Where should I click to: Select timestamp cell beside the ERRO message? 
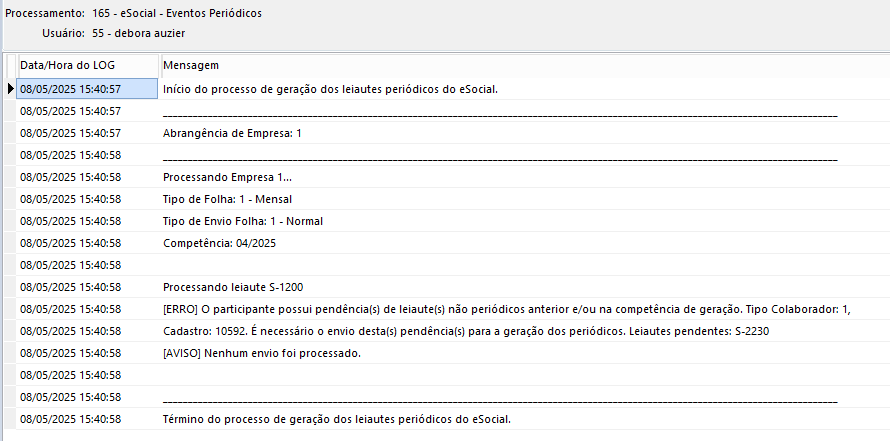87,309
